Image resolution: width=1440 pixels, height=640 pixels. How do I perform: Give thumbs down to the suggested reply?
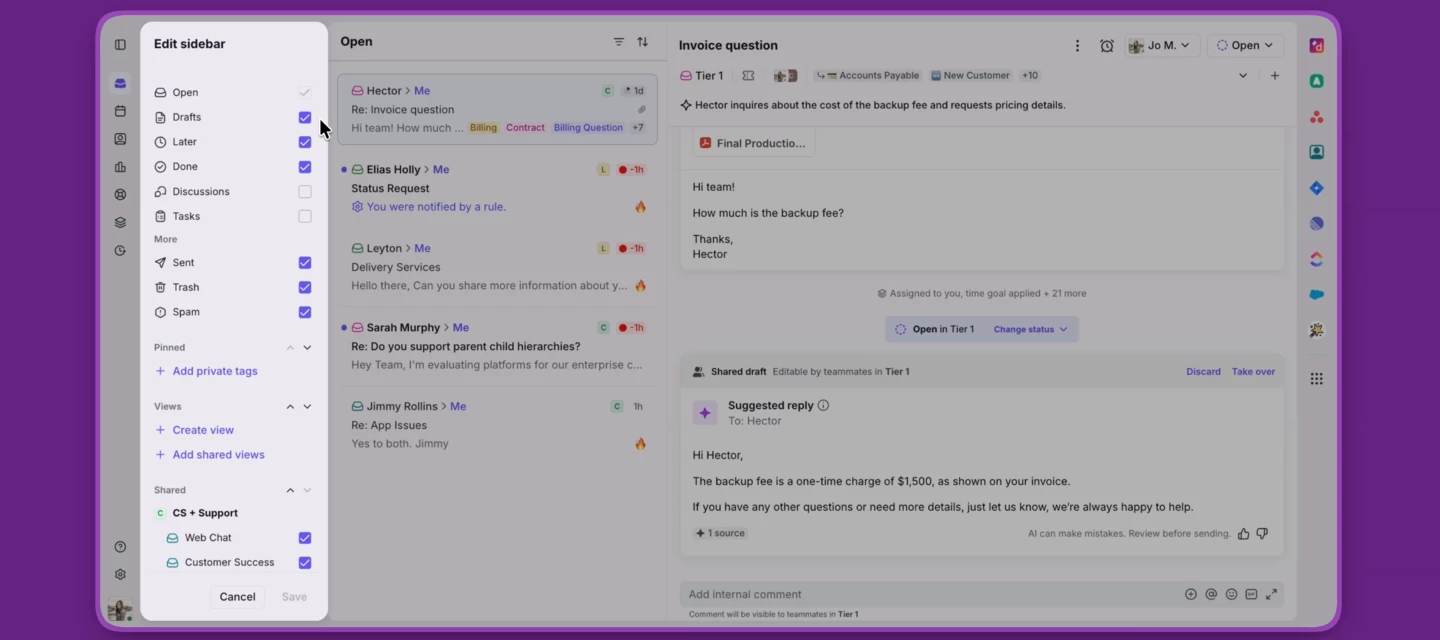point(1262,534)
